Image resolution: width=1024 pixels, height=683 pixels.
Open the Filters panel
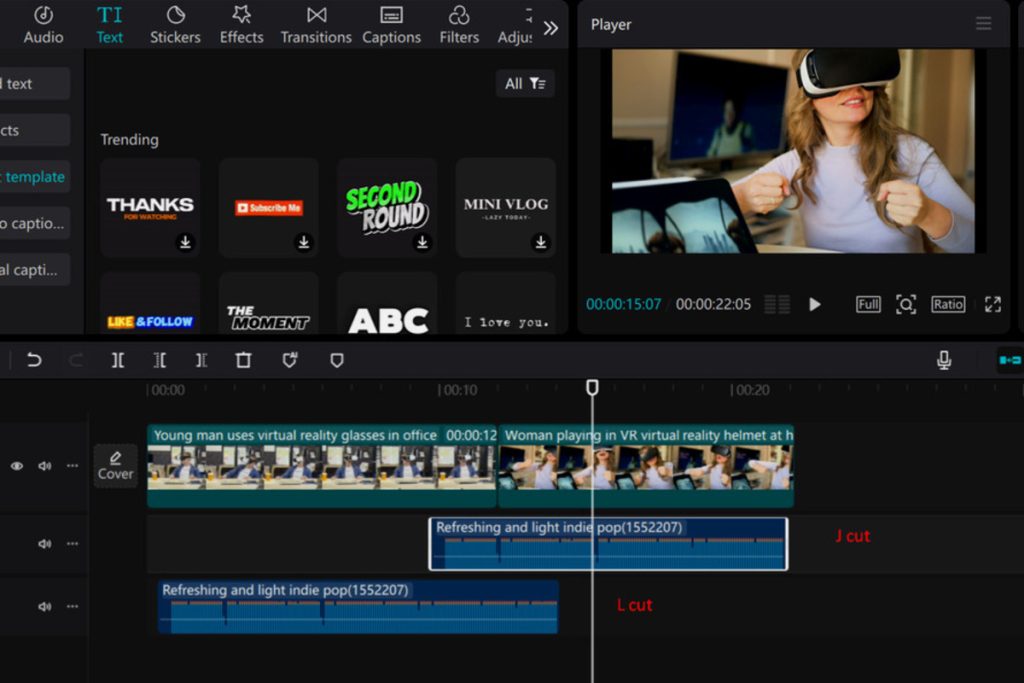[459, 25]
